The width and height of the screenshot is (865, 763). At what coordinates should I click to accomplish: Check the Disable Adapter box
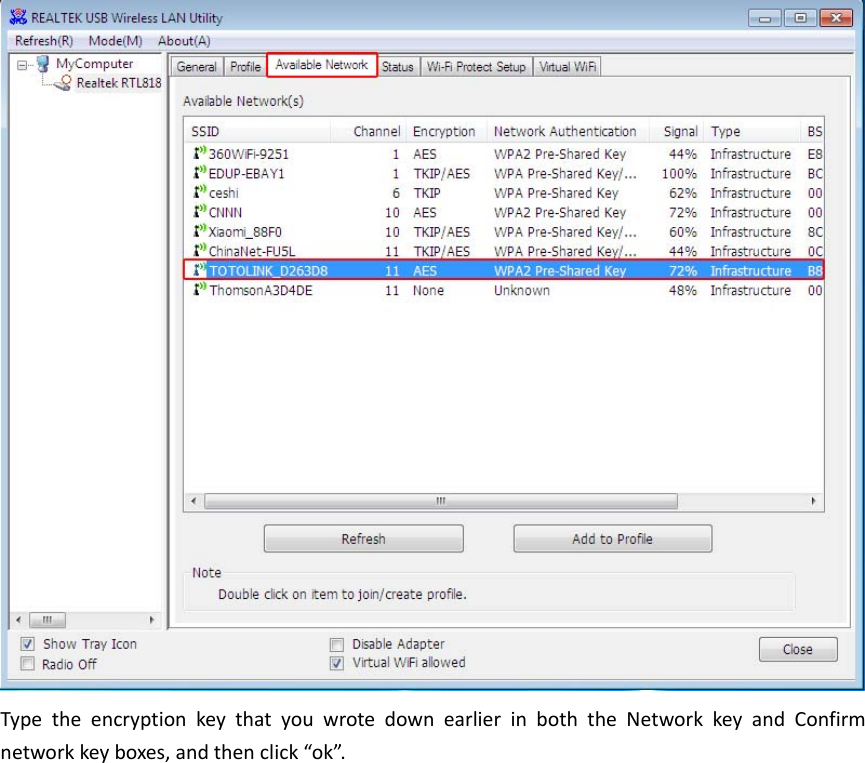tap(337, 644)
